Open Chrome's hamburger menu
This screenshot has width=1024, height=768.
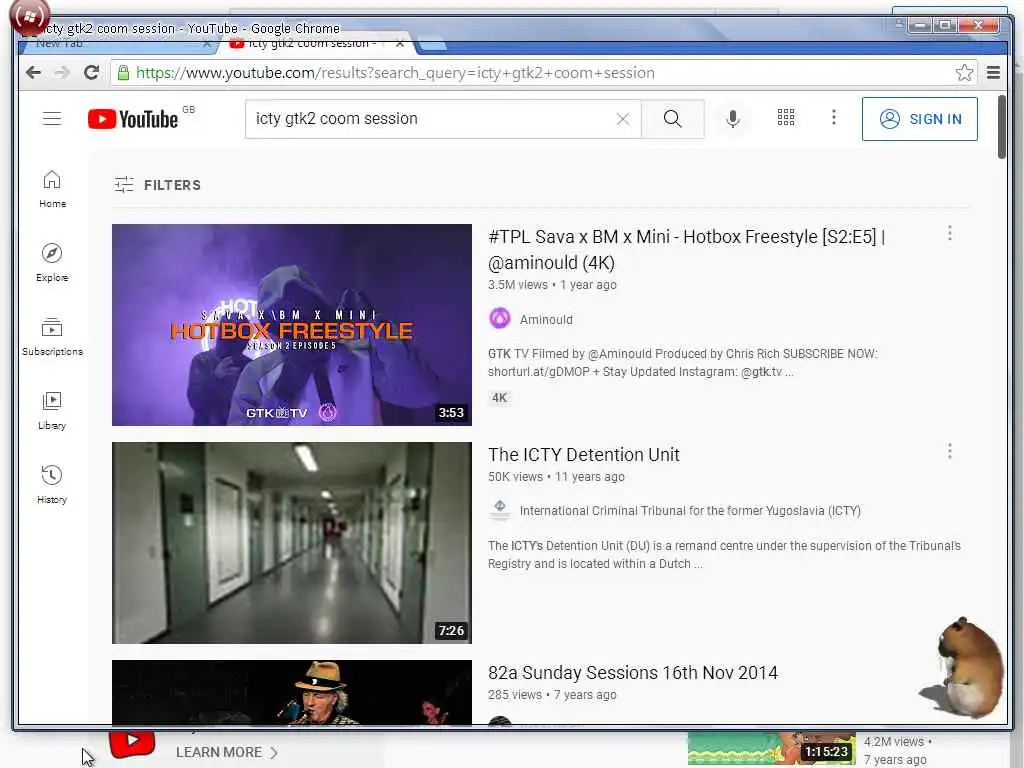coord(993,72)
